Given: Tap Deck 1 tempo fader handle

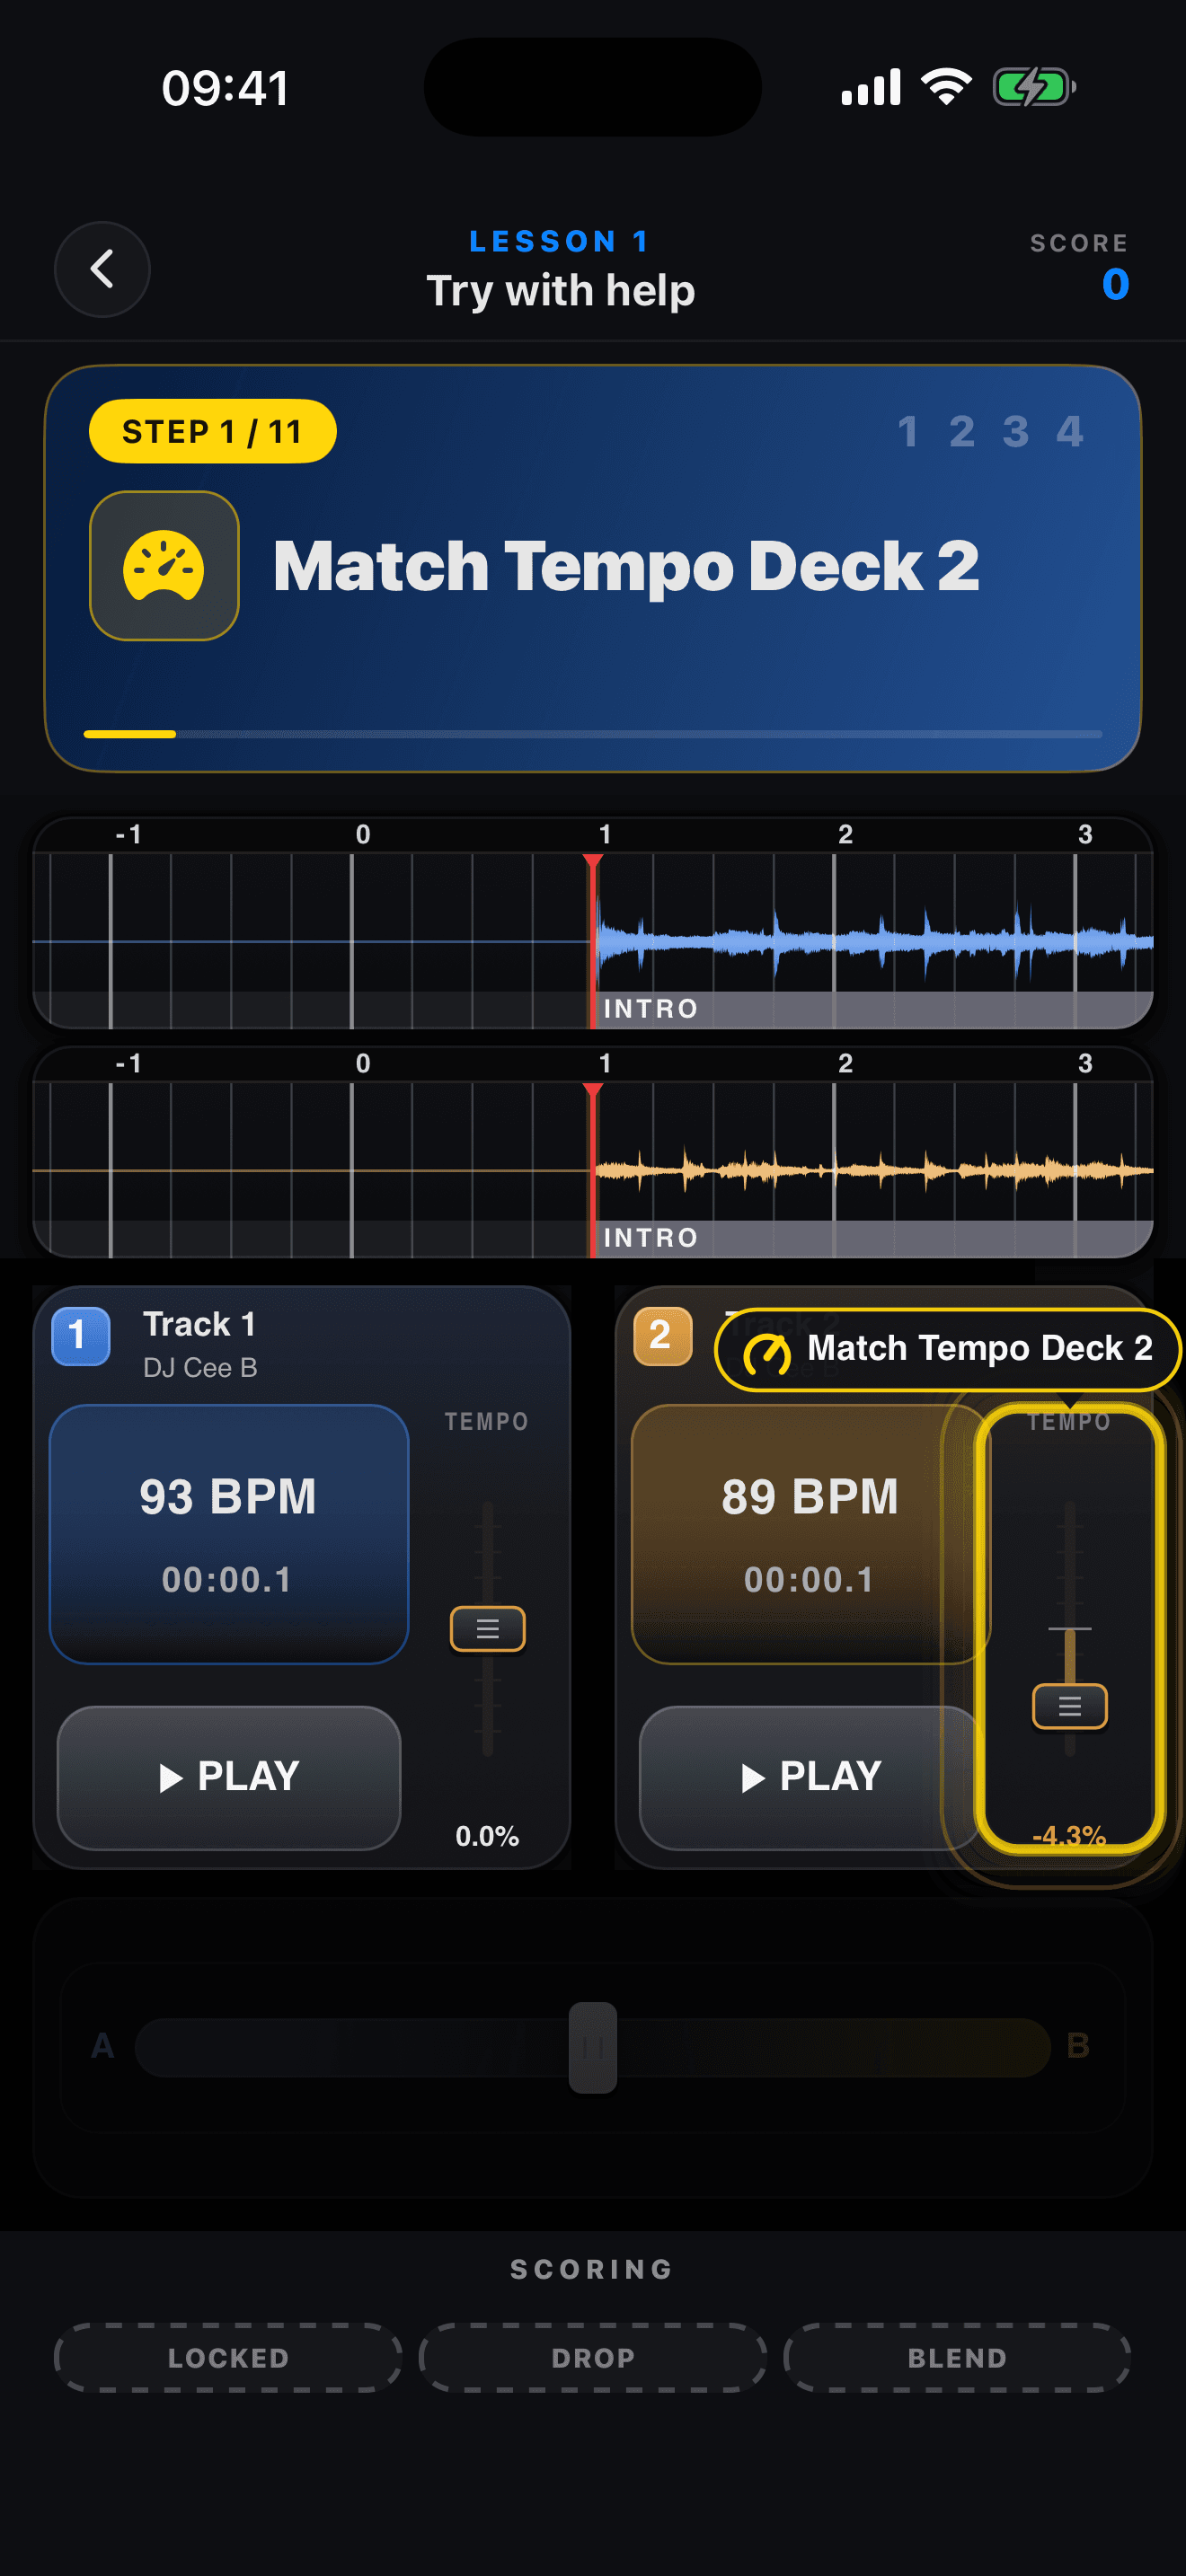Looking at the screenshot, I should click(x=487, y=1629).
